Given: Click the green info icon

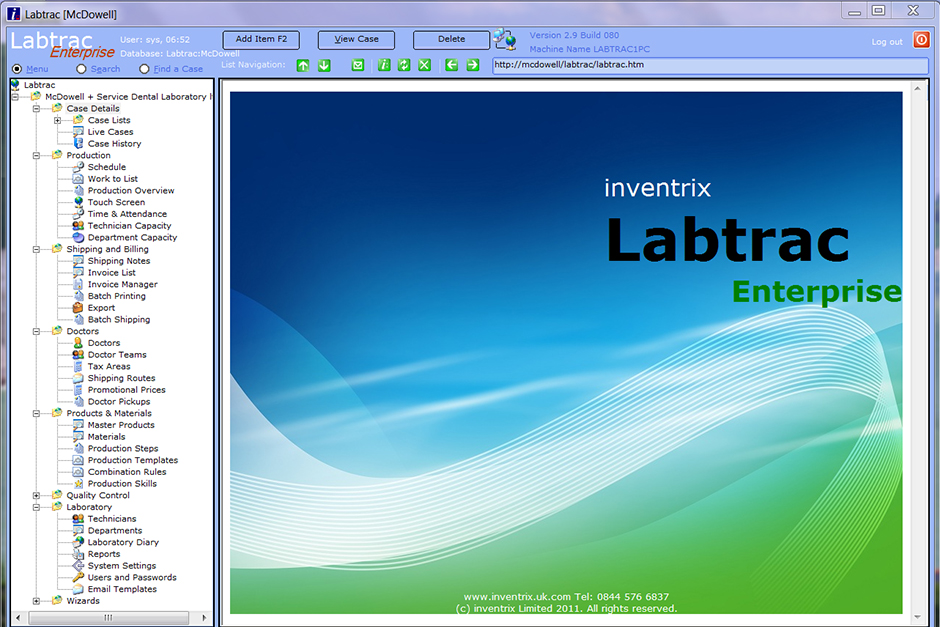Looking at the screenshot, I should pyautogui.click(x=384, y=65).
